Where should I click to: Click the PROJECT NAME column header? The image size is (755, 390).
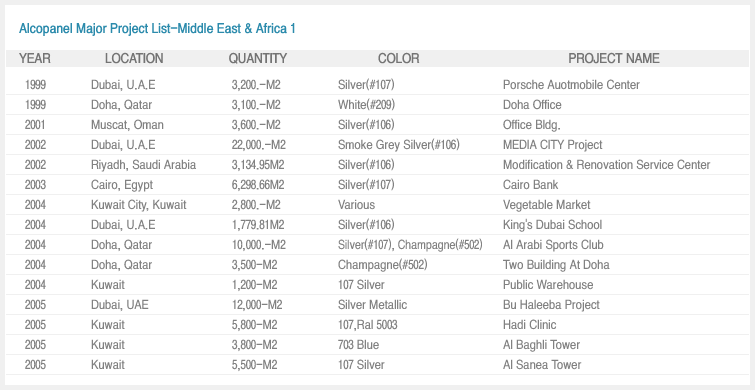coord(614,59)
